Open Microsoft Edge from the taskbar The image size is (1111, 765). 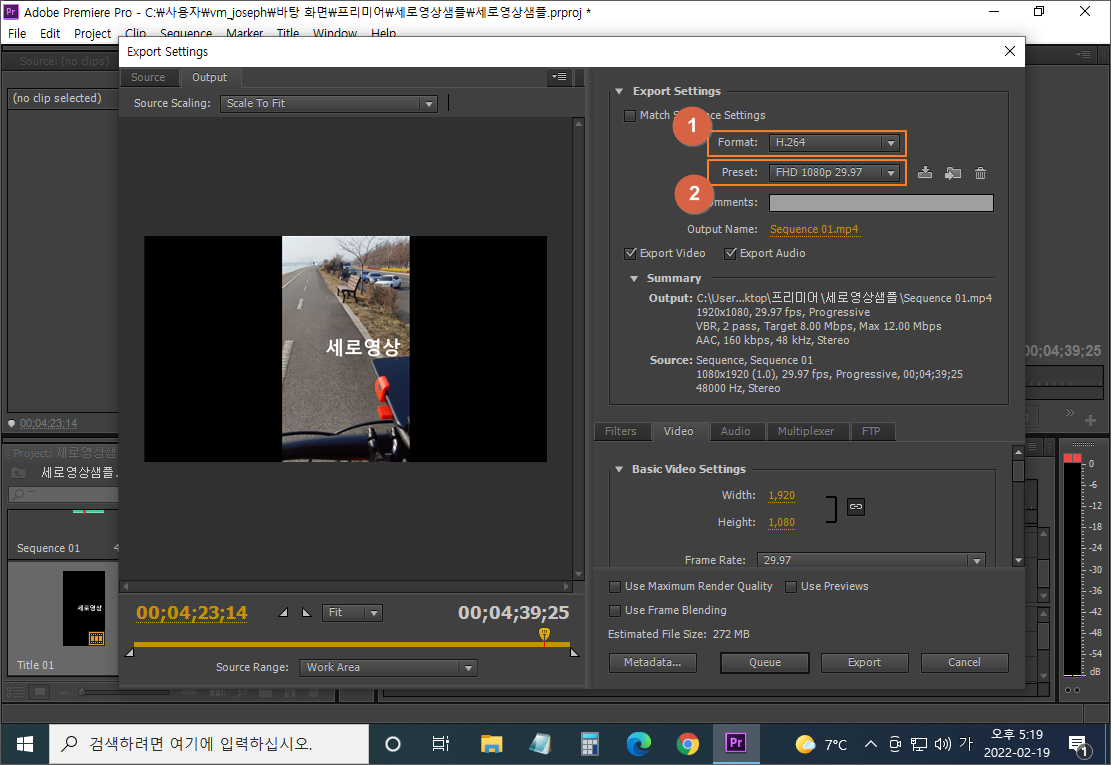[638, 744]
